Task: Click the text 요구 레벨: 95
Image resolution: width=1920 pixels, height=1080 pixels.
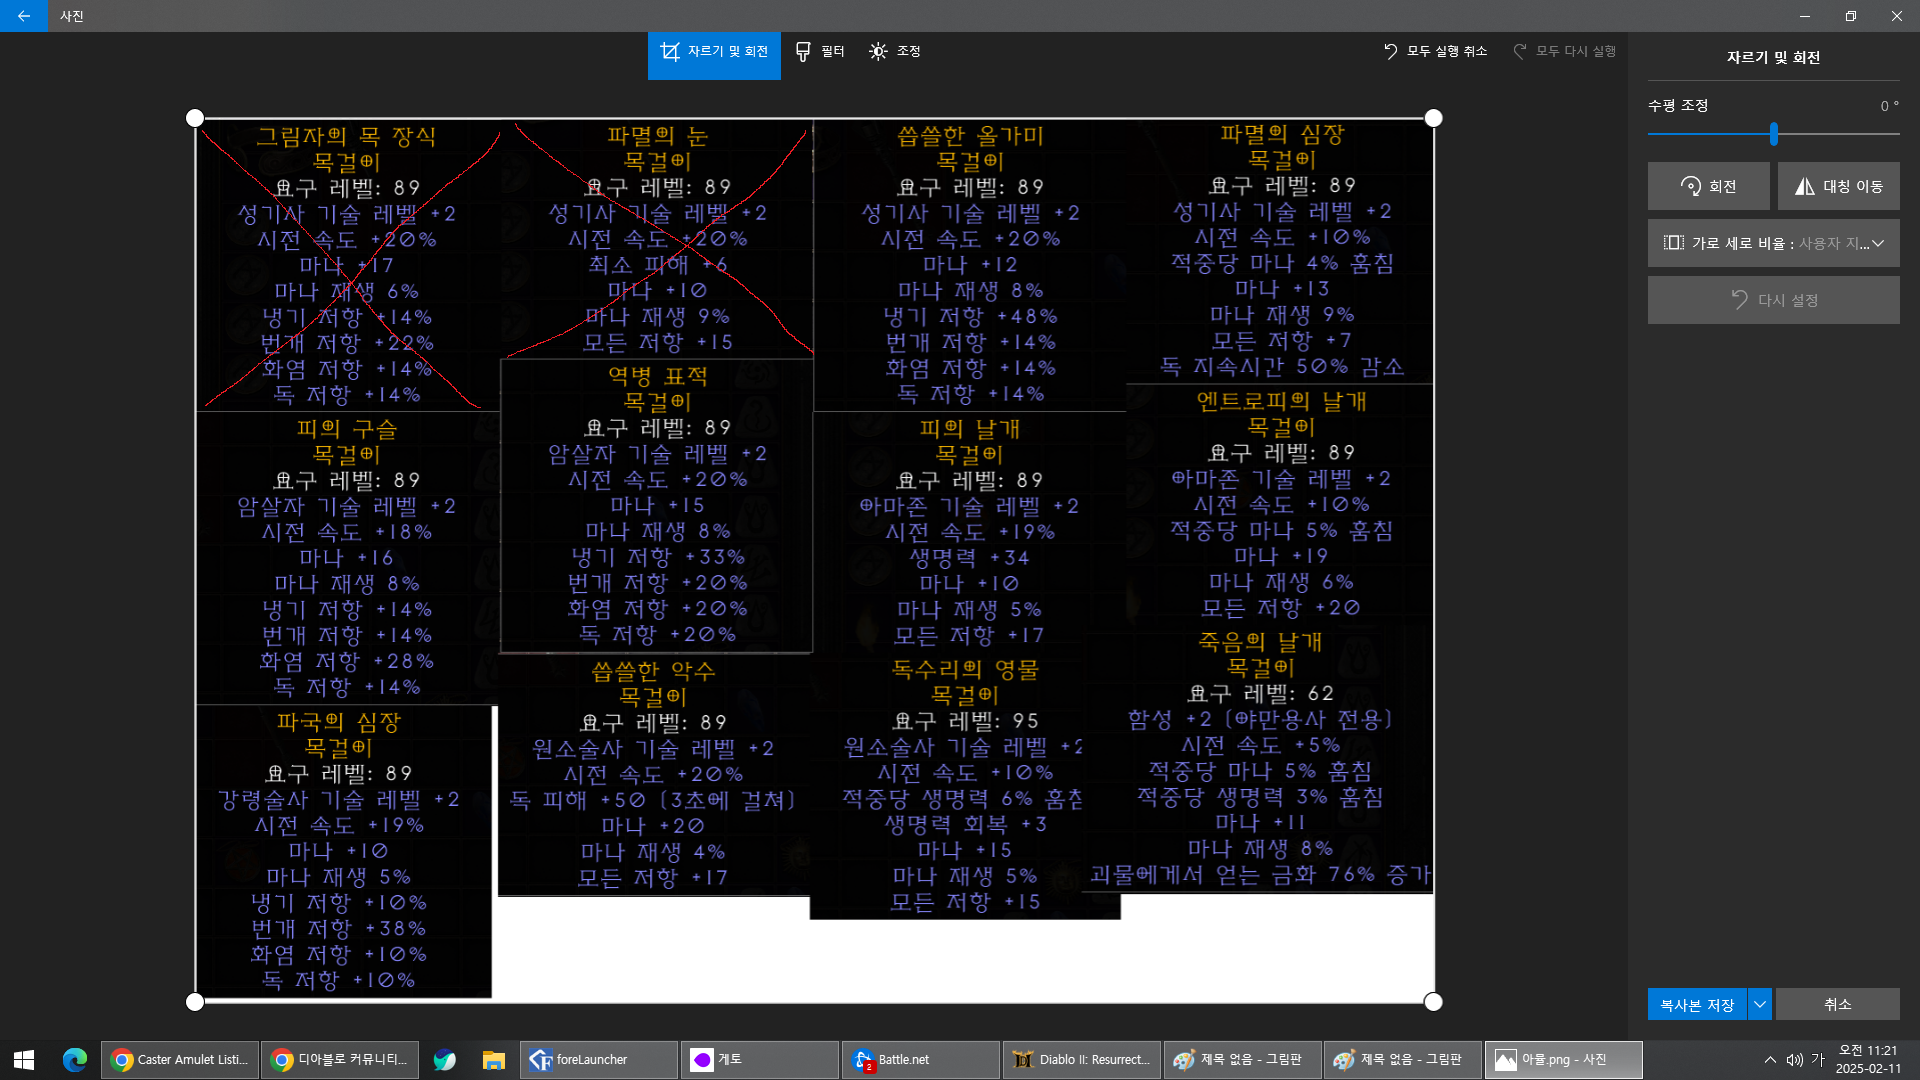Action: click(965, 721)
